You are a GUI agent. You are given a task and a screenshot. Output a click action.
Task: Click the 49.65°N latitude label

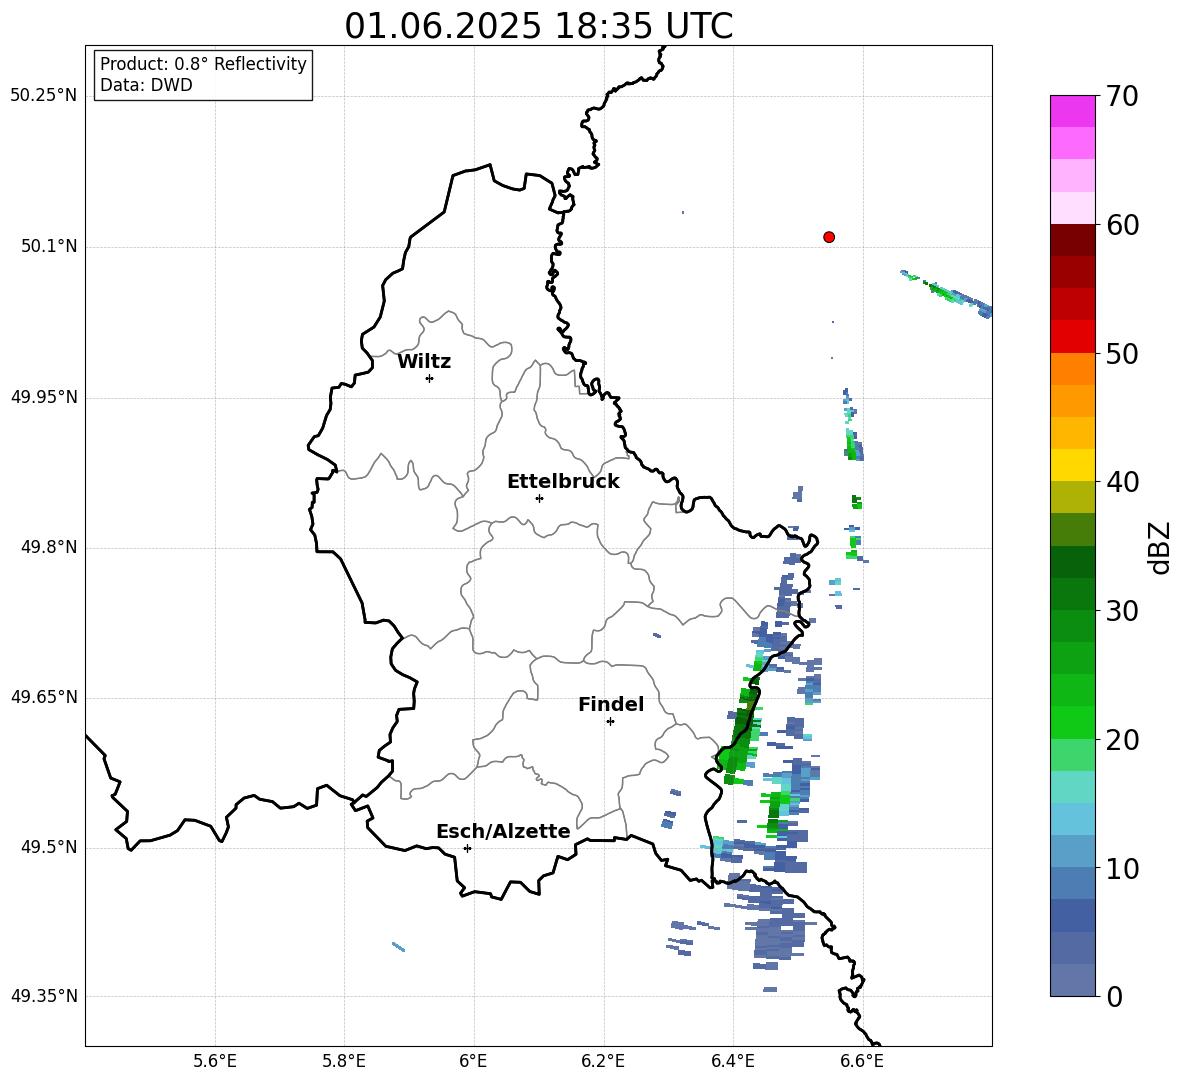(44, 697)
